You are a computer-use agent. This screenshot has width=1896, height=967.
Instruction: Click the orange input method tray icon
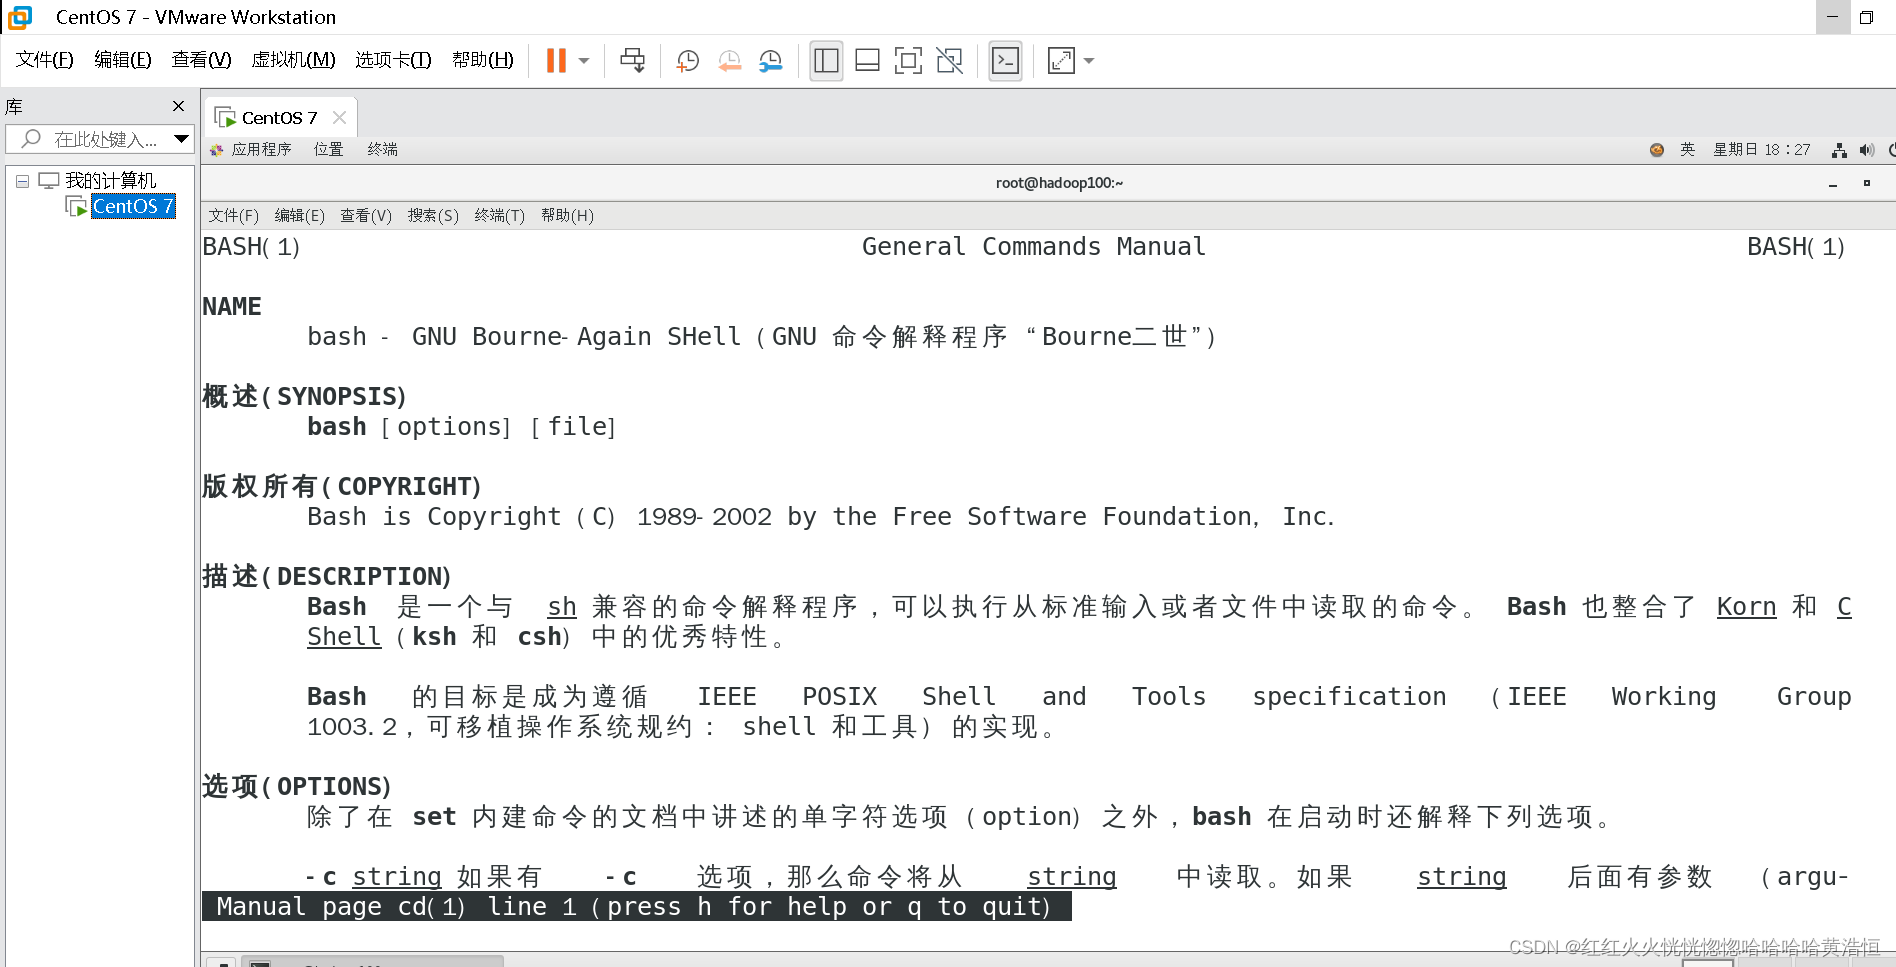tap(1657, 150)
